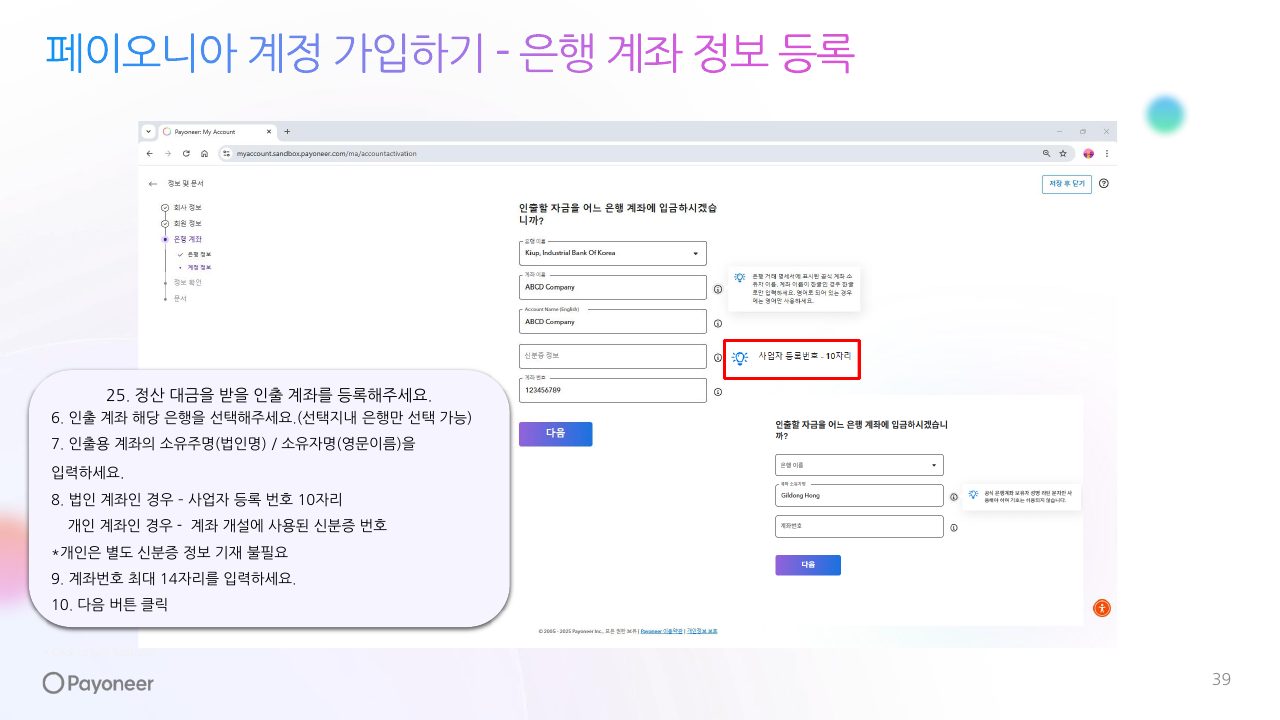Open the 개인정보 보호 footer link
Image resolution: width=1280 pixels, height=720 pixels.
(x=702, y=631)
